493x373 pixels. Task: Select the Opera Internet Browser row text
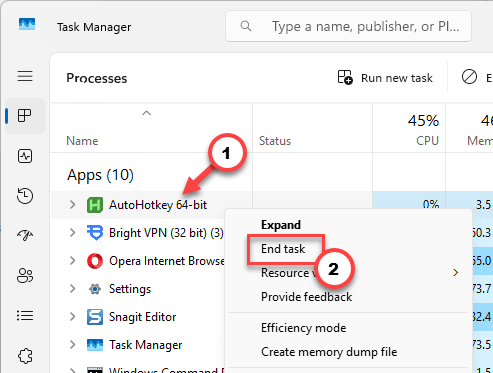coord(167,261)
